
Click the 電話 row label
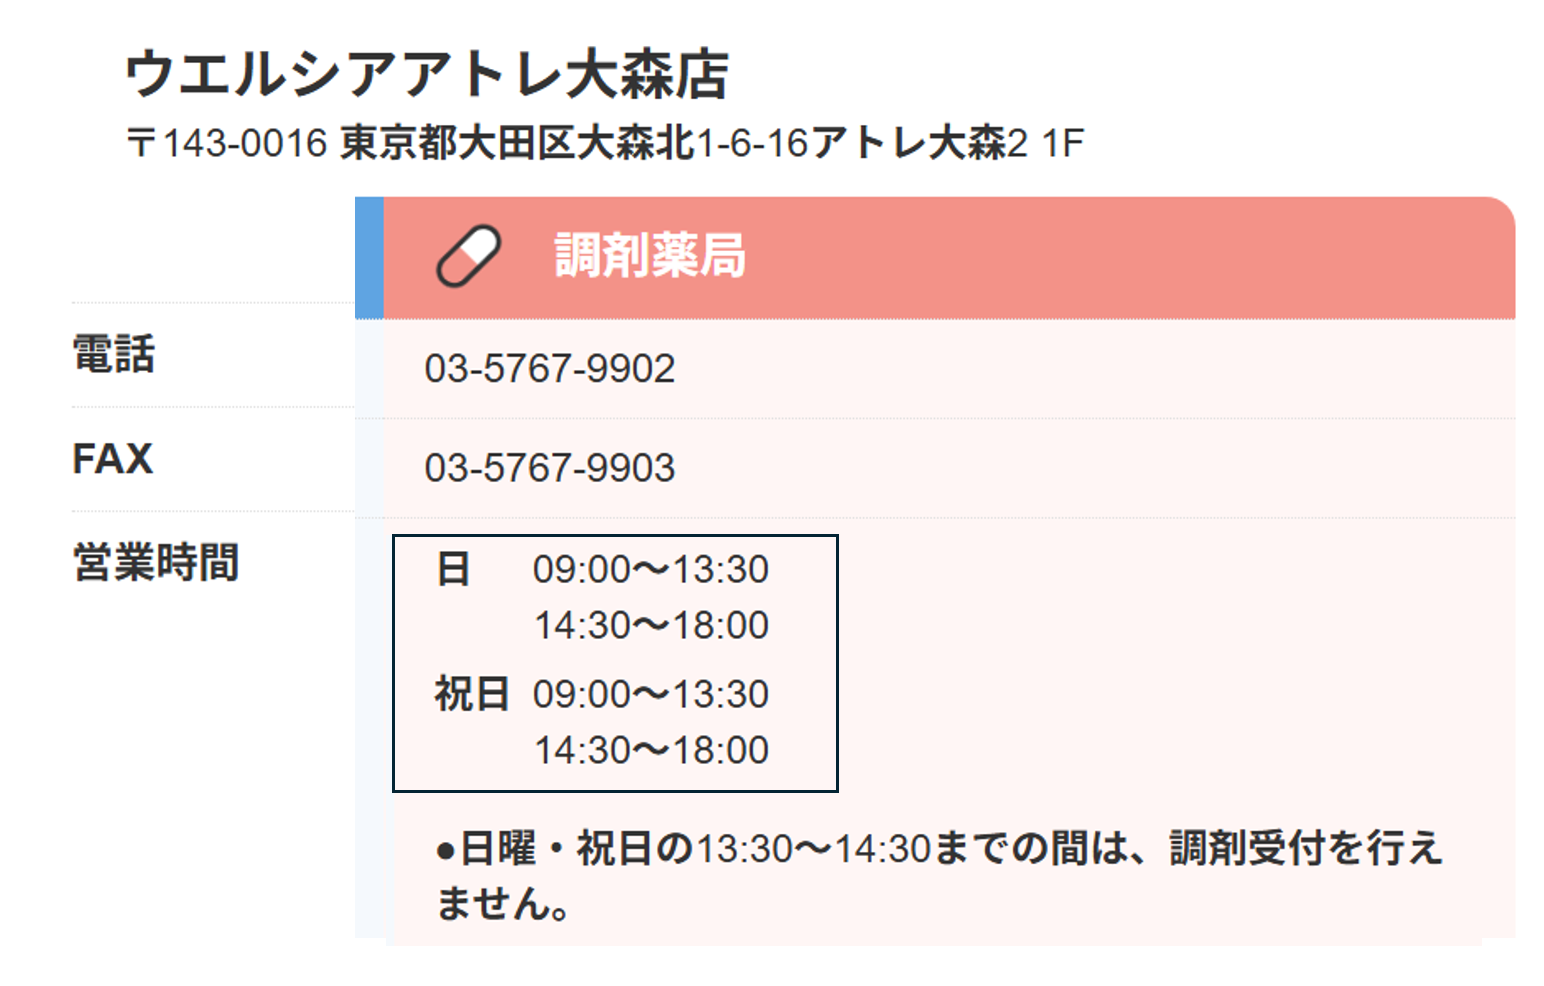point(114,354)
